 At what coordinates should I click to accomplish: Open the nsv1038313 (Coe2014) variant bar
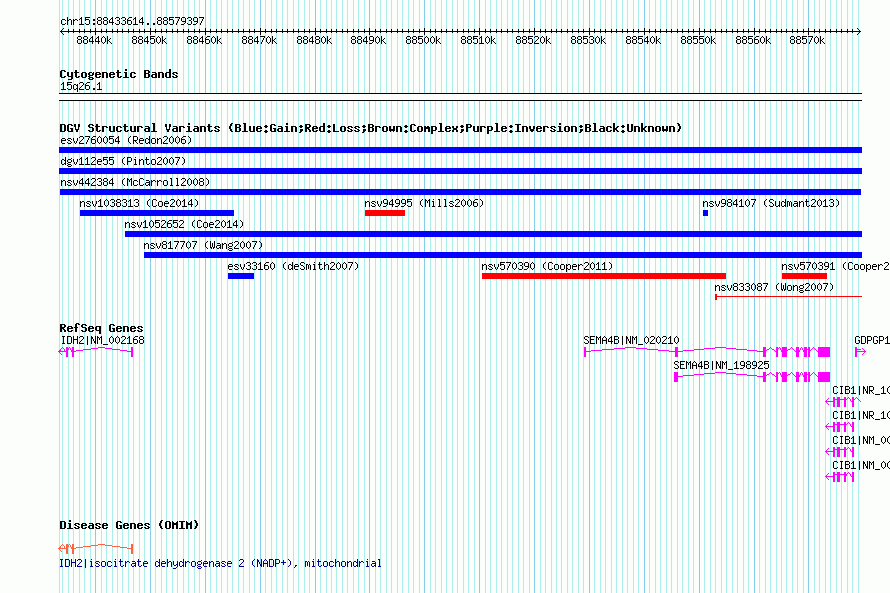click(x=157, y=213)
